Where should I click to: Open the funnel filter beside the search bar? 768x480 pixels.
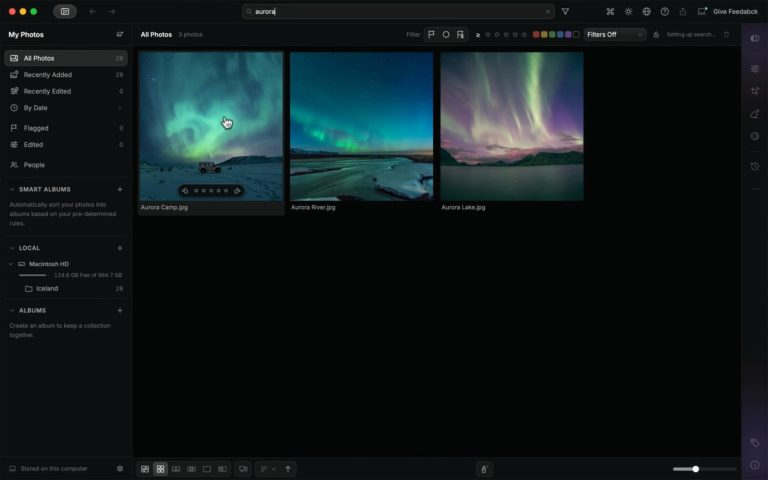point(565,11)
